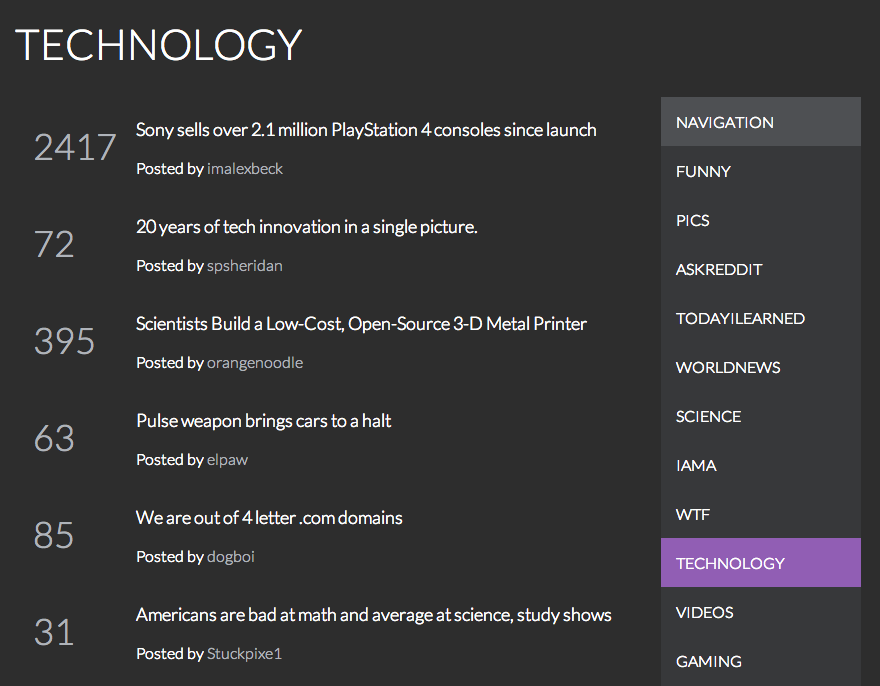Open the 4 letter .com domains post

click(x=269, y=518)
